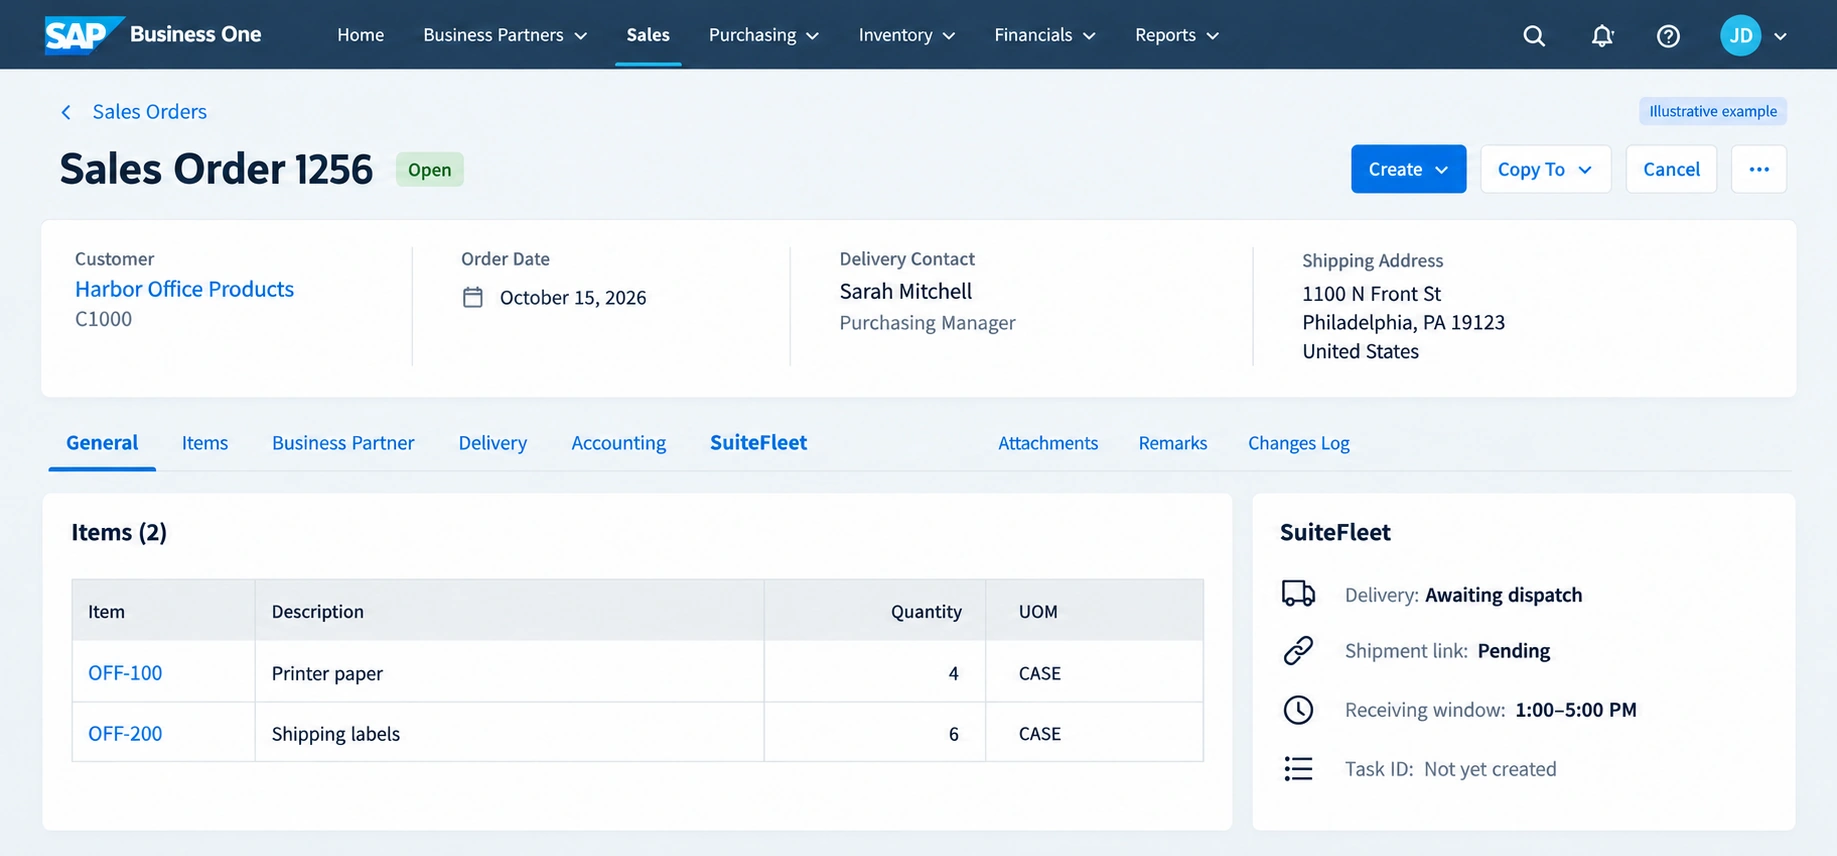Open Harbor Office Products customer link
The image size is (1837, 856).
pos(184,289)
